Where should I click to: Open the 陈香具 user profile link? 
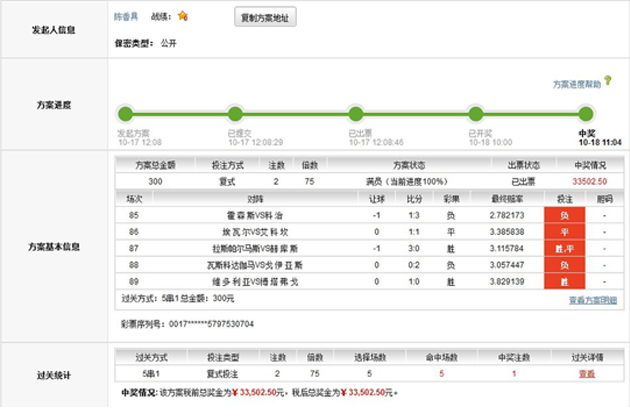click(x=126, y=17)
